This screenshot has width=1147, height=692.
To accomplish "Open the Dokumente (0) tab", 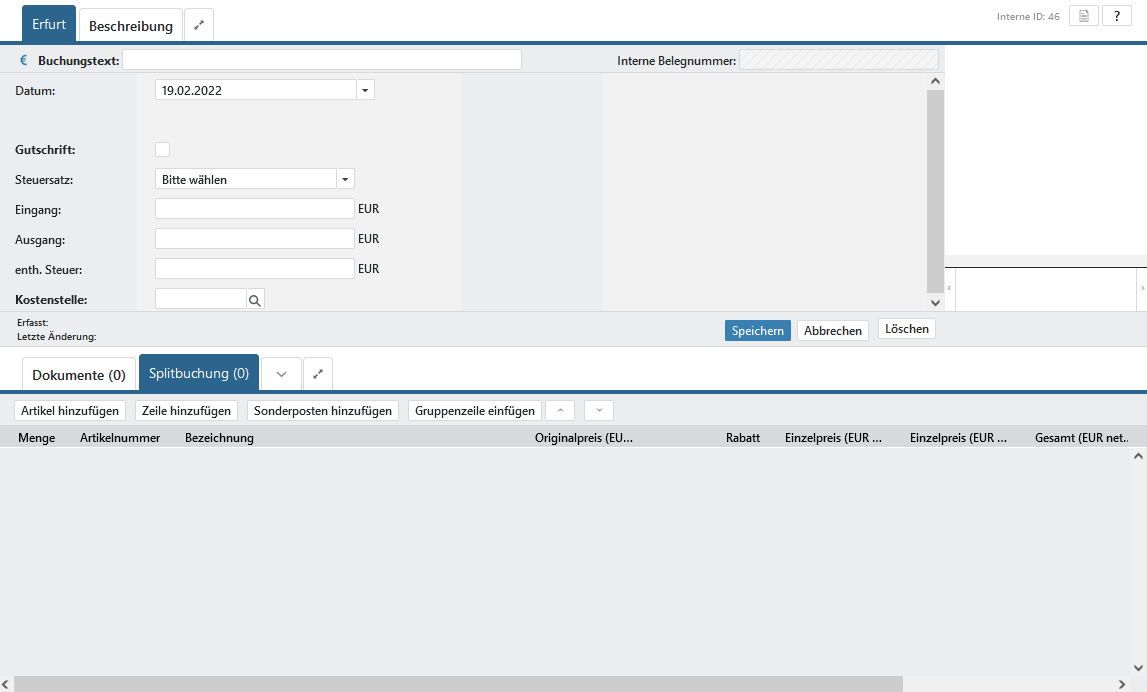I will [x=79, y=375].
